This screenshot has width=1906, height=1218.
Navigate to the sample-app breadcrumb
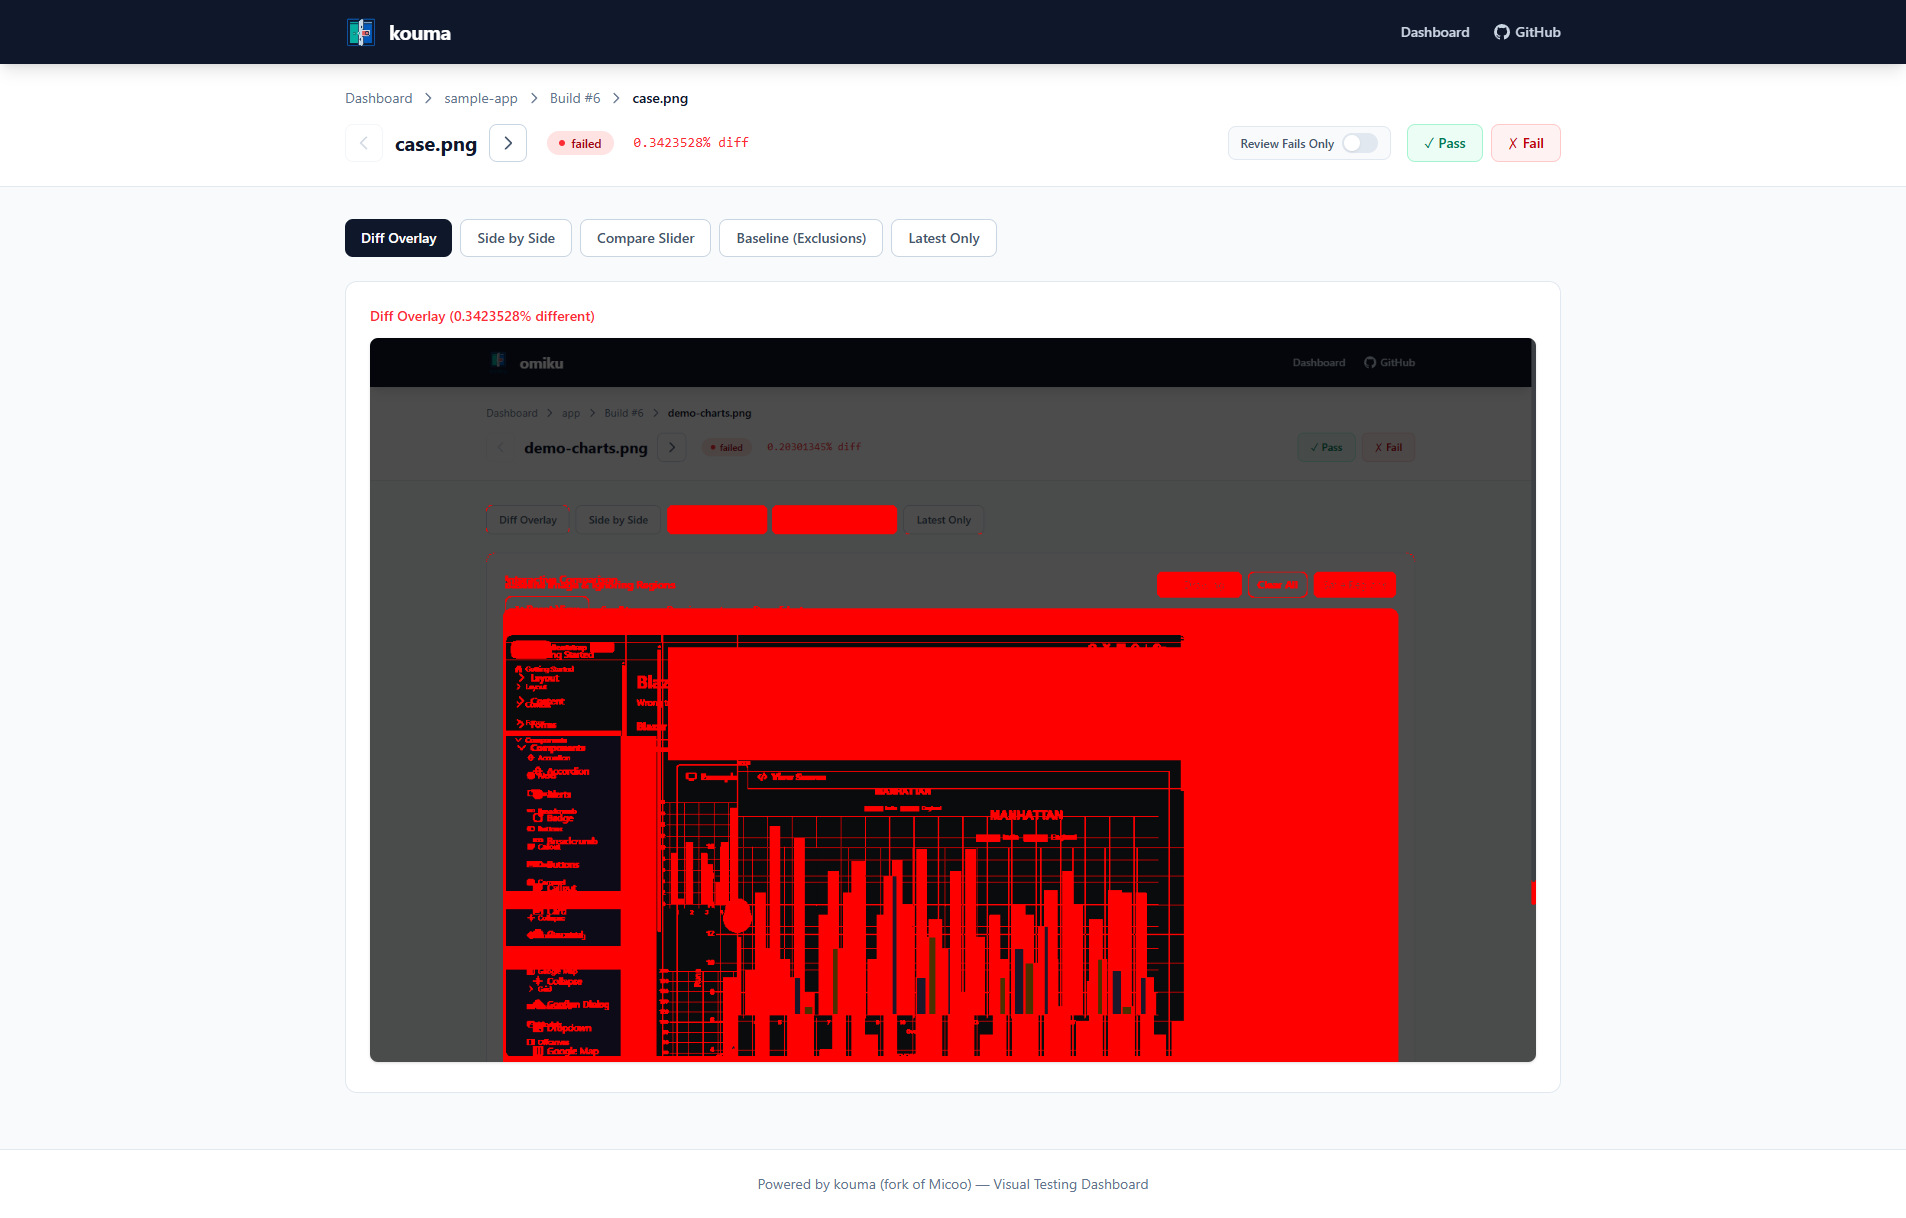click(x=481, y=98)
